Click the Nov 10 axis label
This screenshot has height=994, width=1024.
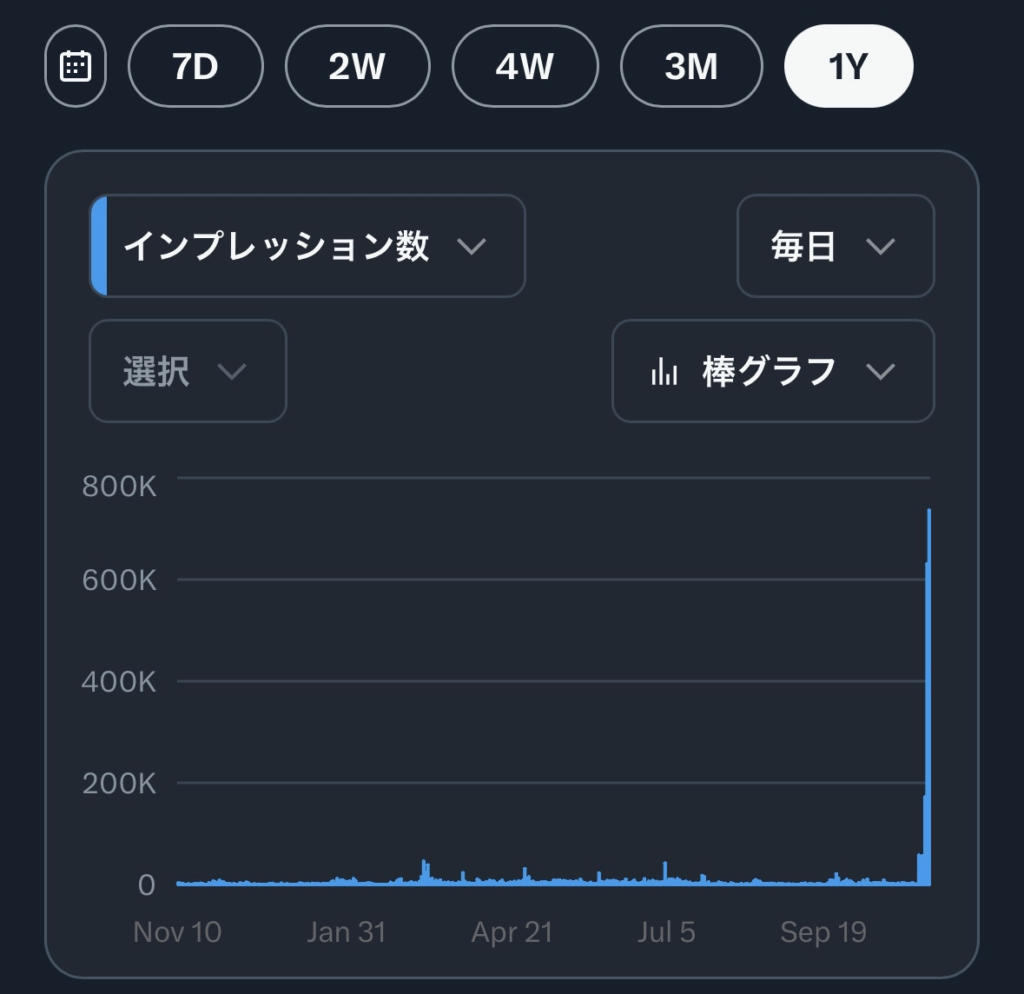[x=177, y=932]
